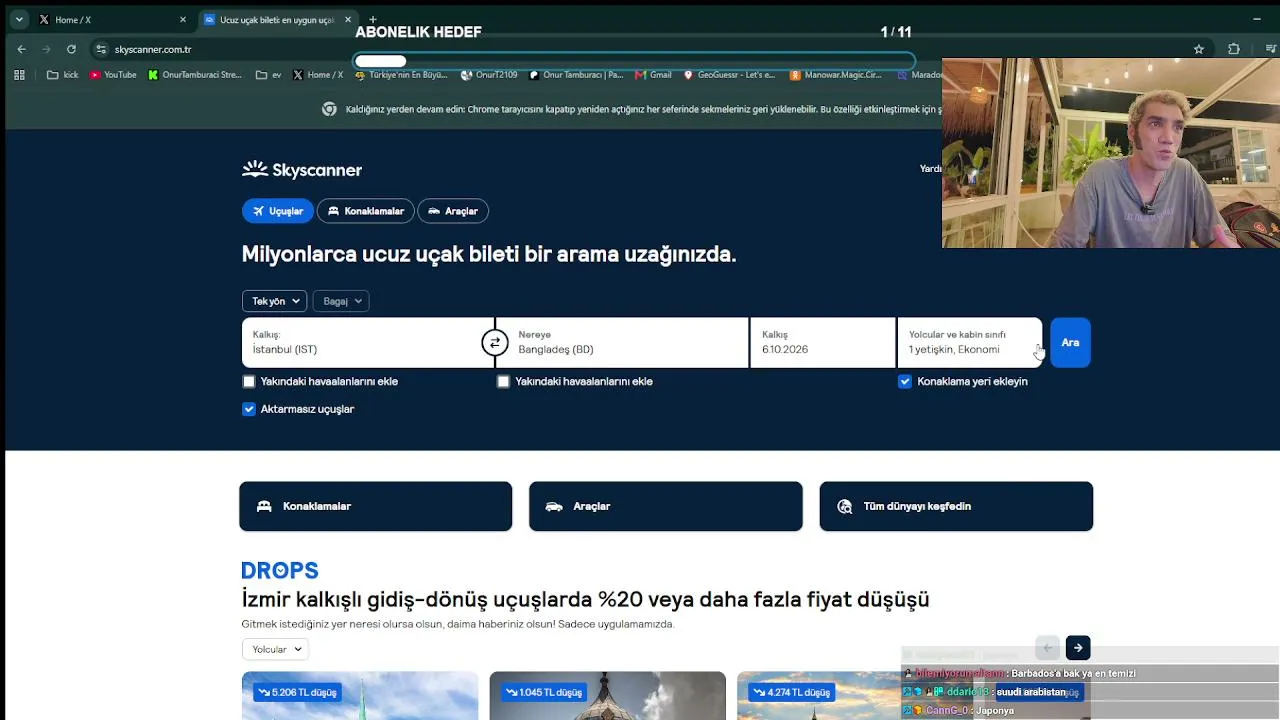Viewport: 1280px width, 720px height.
Task: Switch to the Home / X browser tab
Action: coord(110,19)
